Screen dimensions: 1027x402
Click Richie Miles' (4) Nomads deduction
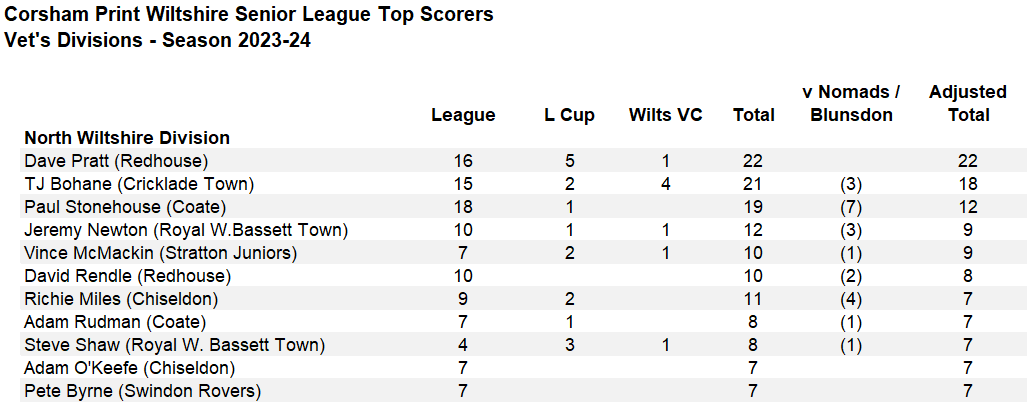pos(851,299)
